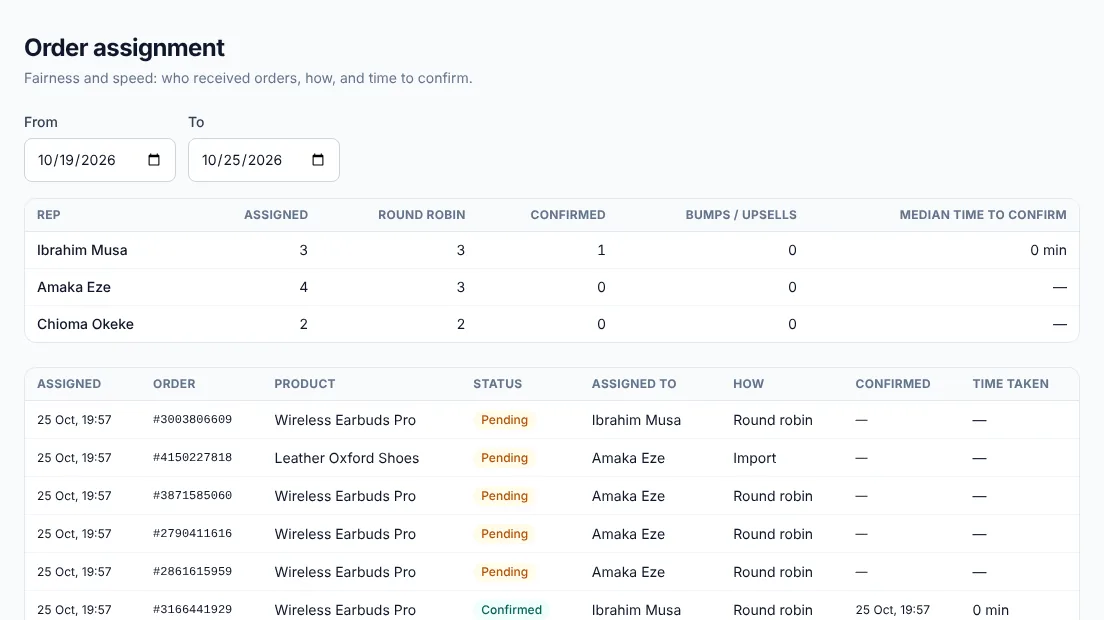Viewport: 1104px width, 620px height.
Task: Click Round robin cell for order #3871585060
Action: point(772,496)
